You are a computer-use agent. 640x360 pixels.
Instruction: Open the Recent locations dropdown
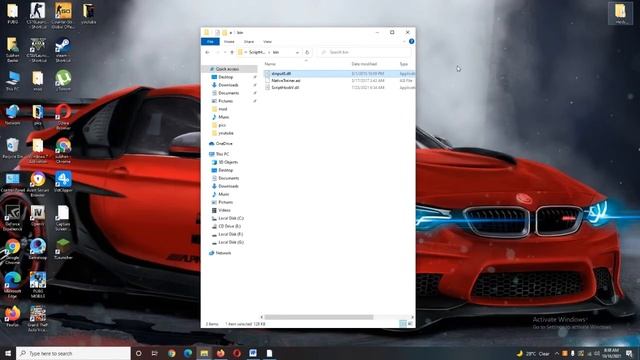tap(225, 52)
